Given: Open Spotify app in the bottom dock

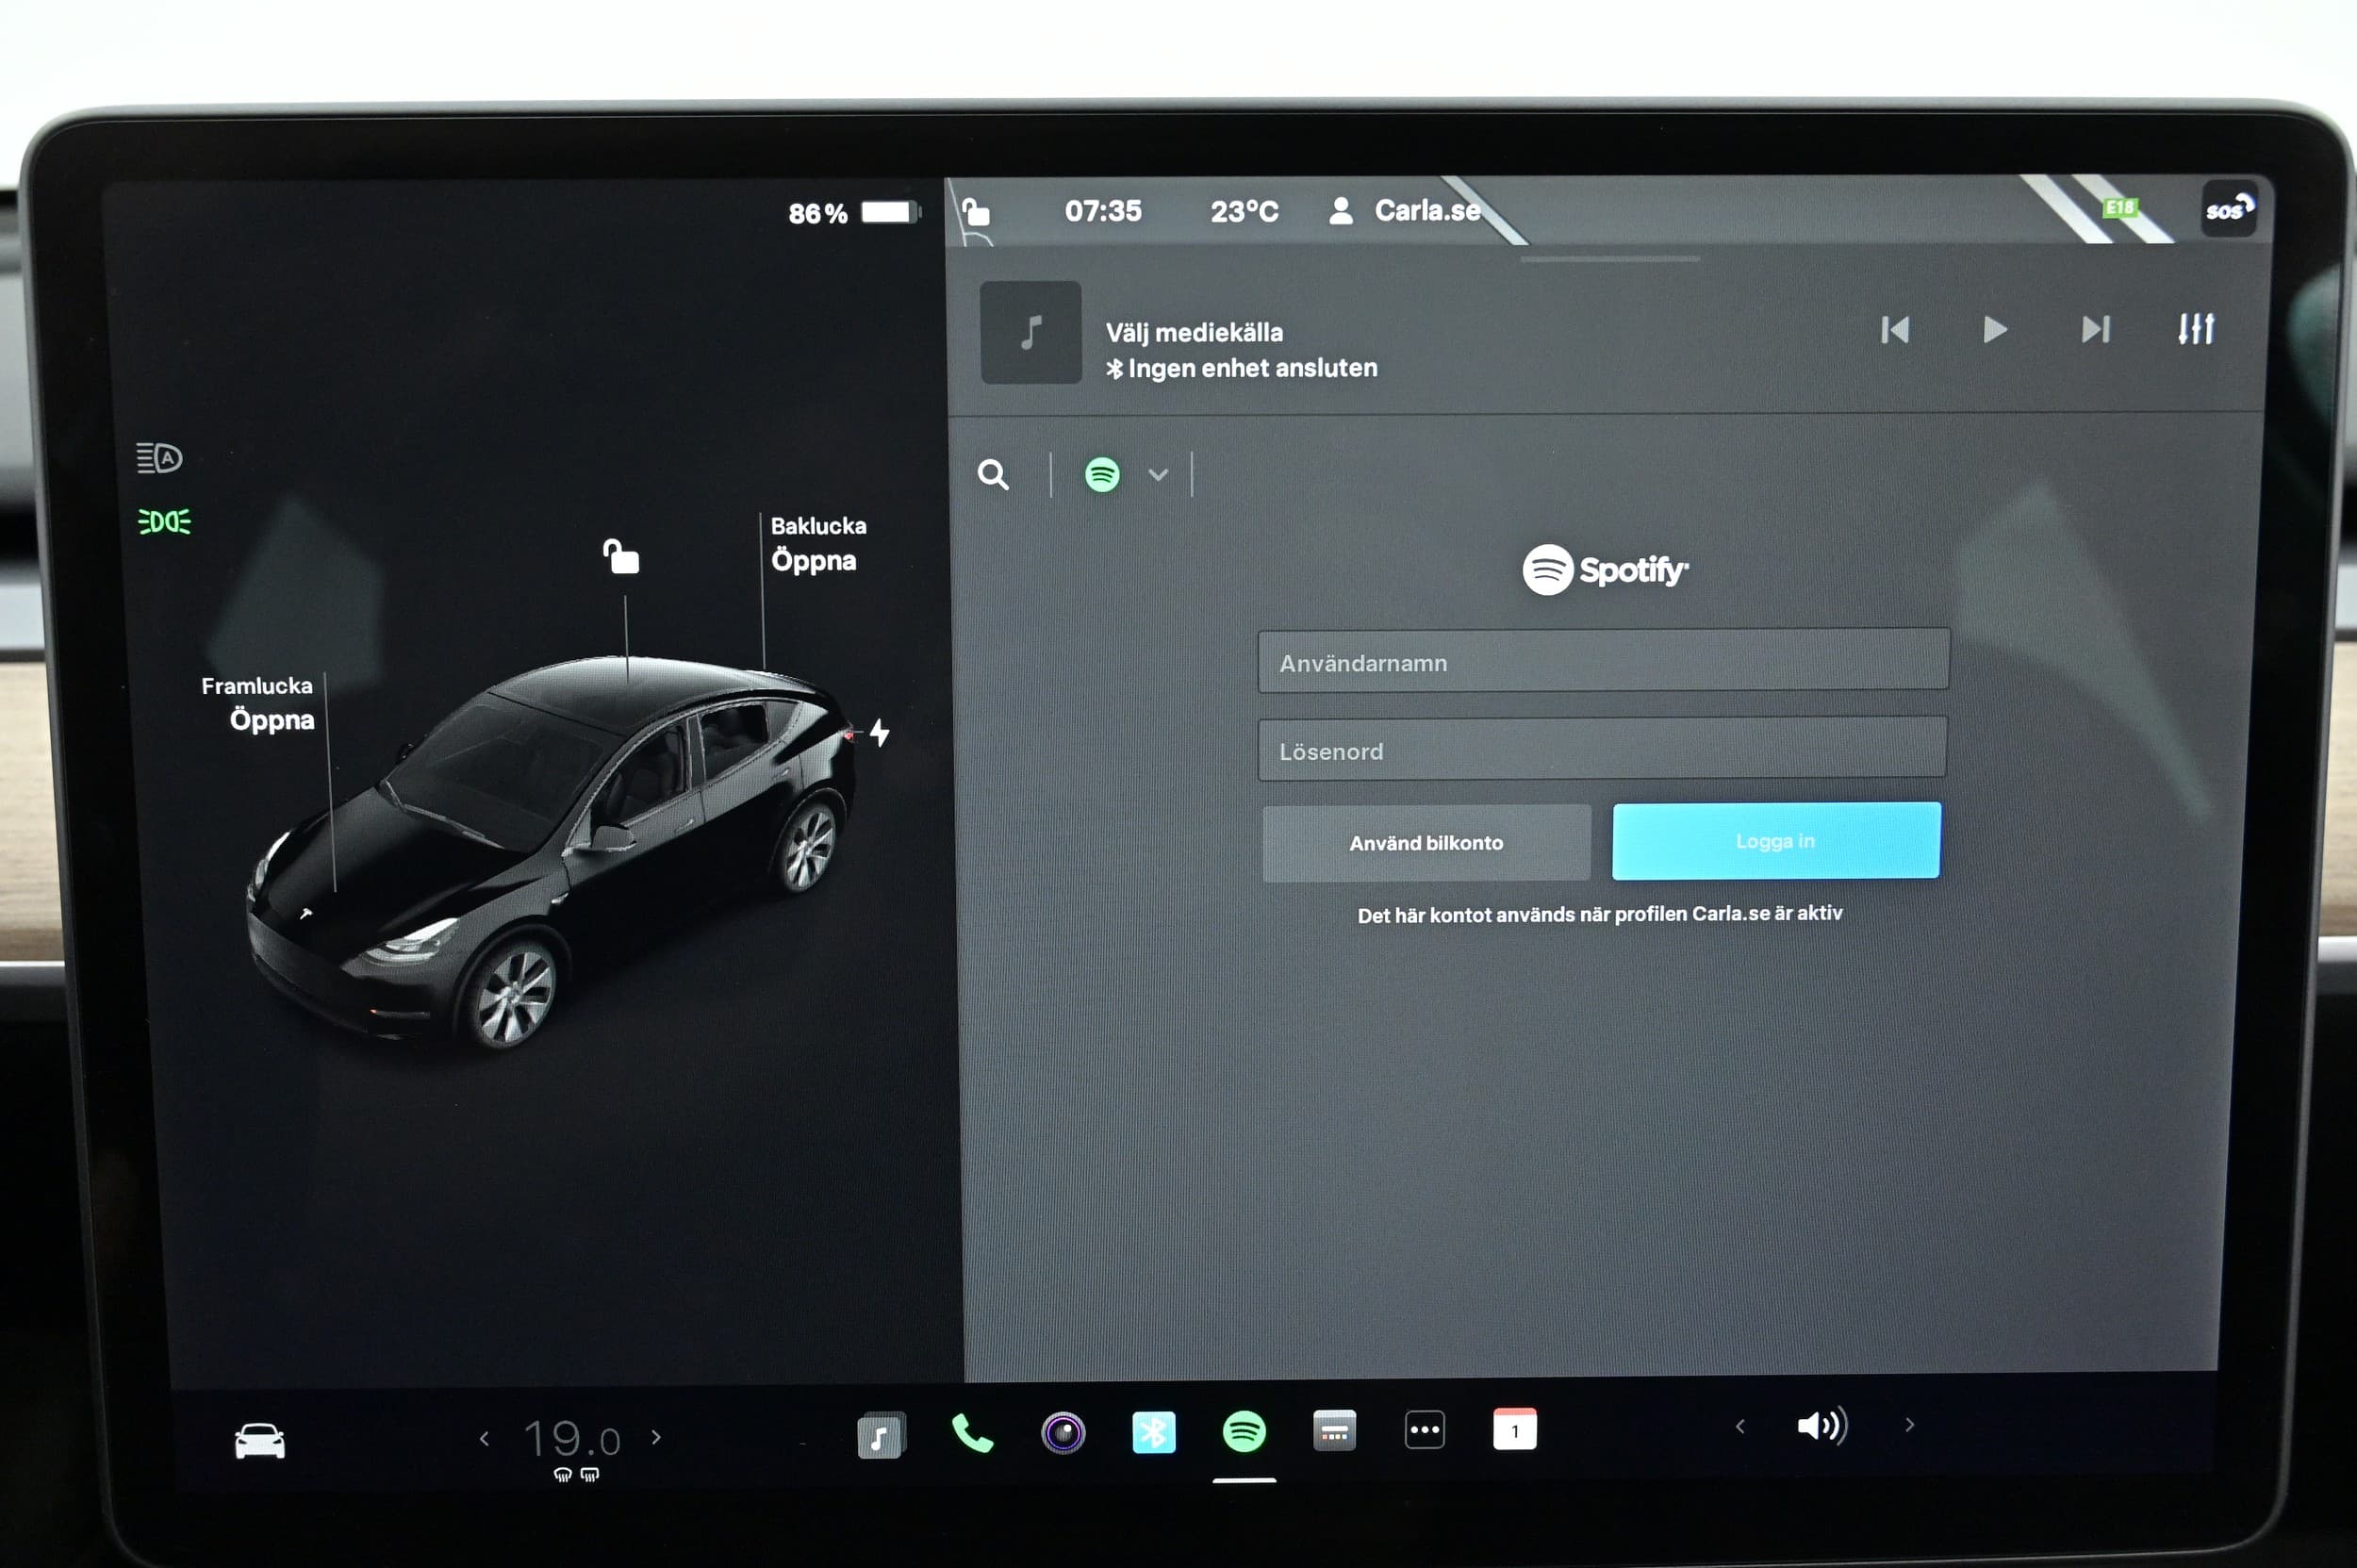Looking at the screenshot, I should click(1244, 1431).
